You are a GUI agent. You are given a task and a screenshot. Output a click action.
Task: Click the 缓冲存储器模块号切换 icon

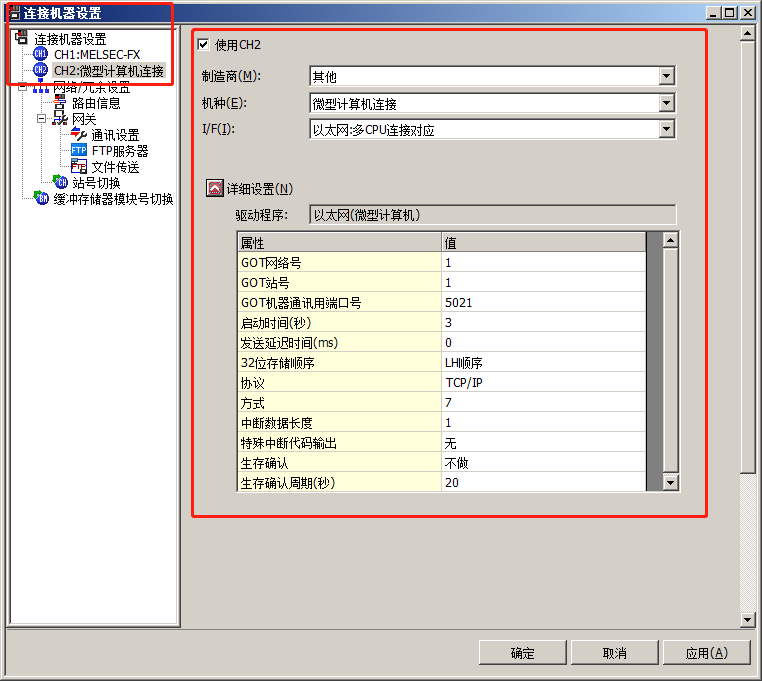pyautogui.click(x=41, y=199)
